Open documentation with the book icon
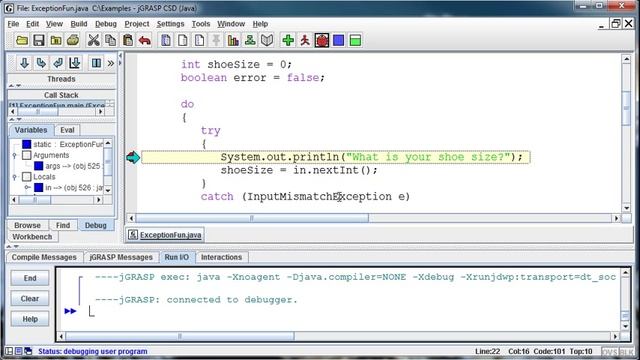640x360 pixels. [267, 40]
